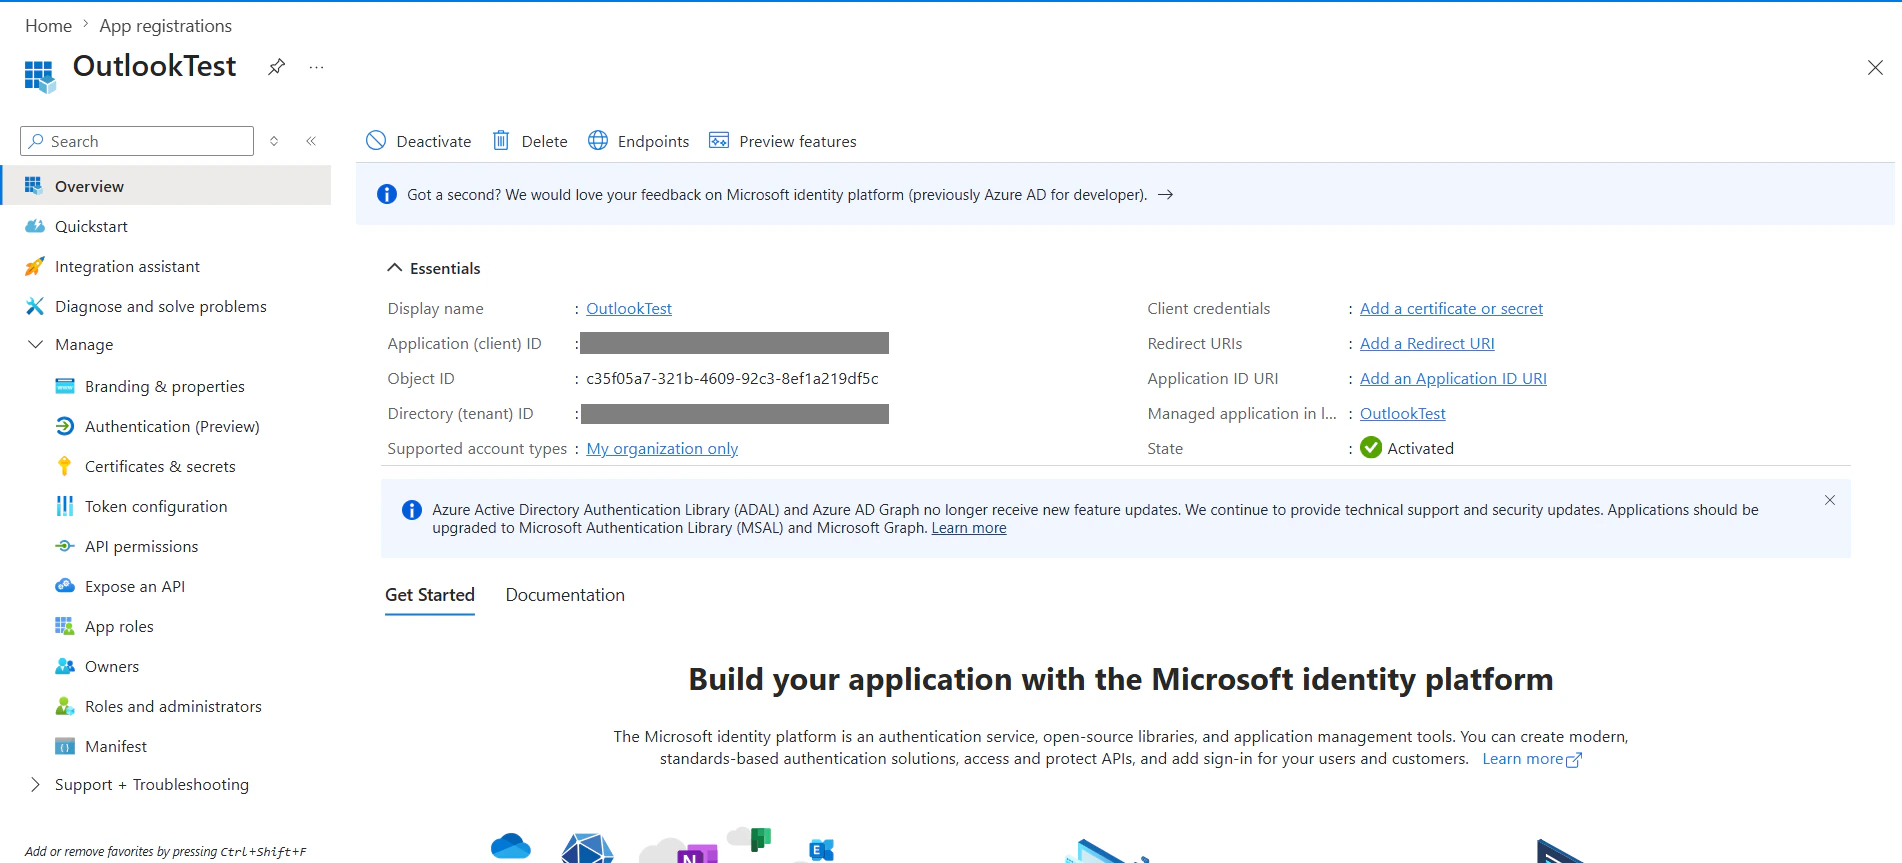
Task: Pin OutlookTest with the pin icon
Action: tap(277, 67)
